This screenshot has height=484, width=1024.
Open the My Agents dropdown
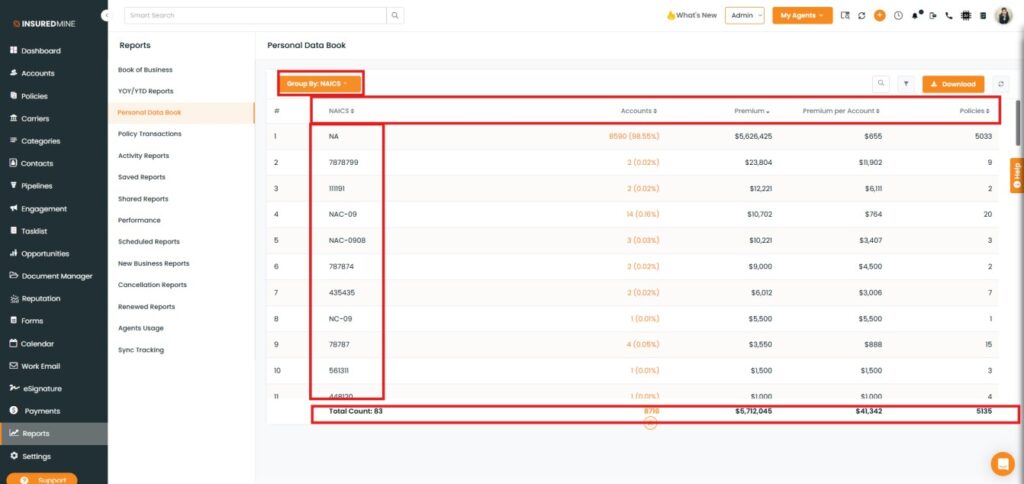[x=801, y=16]
